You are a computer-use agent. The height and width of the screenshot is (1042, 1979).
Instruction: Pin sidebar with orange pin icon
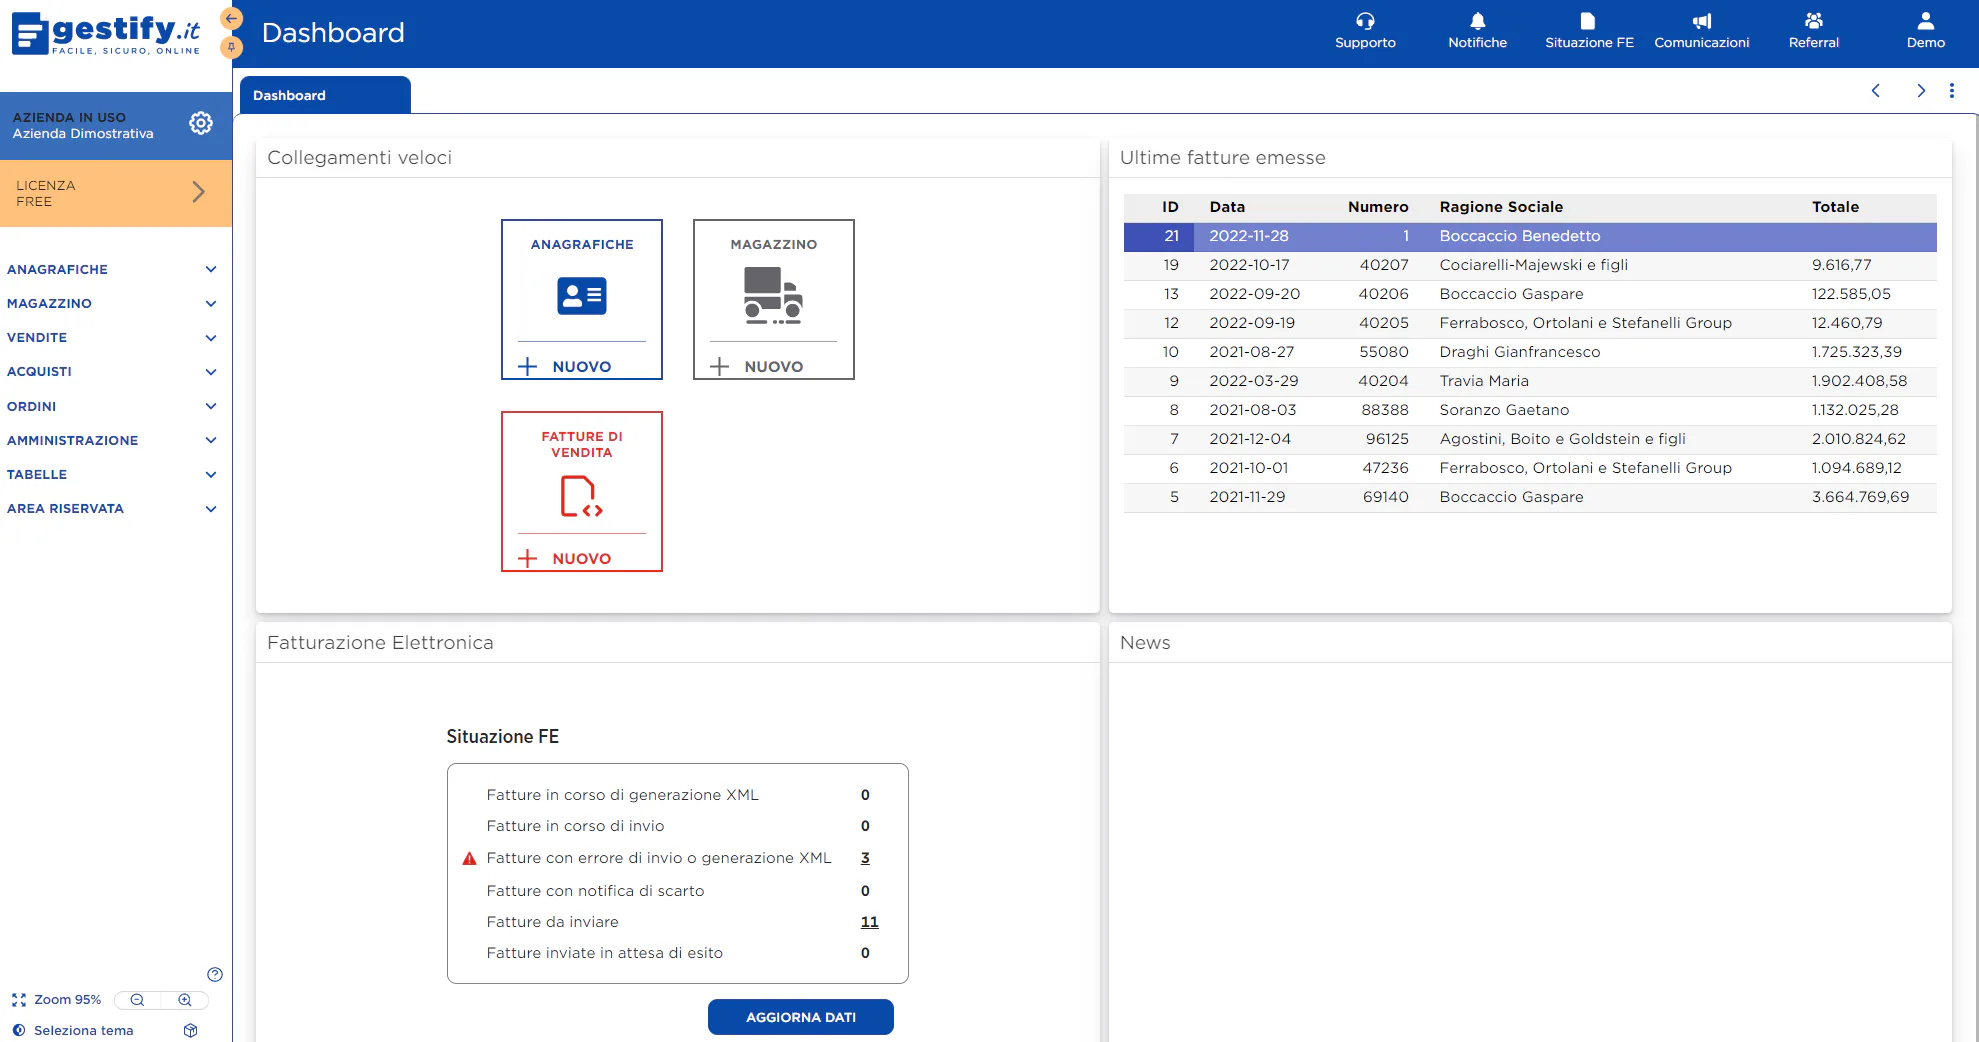pos(231,46)
